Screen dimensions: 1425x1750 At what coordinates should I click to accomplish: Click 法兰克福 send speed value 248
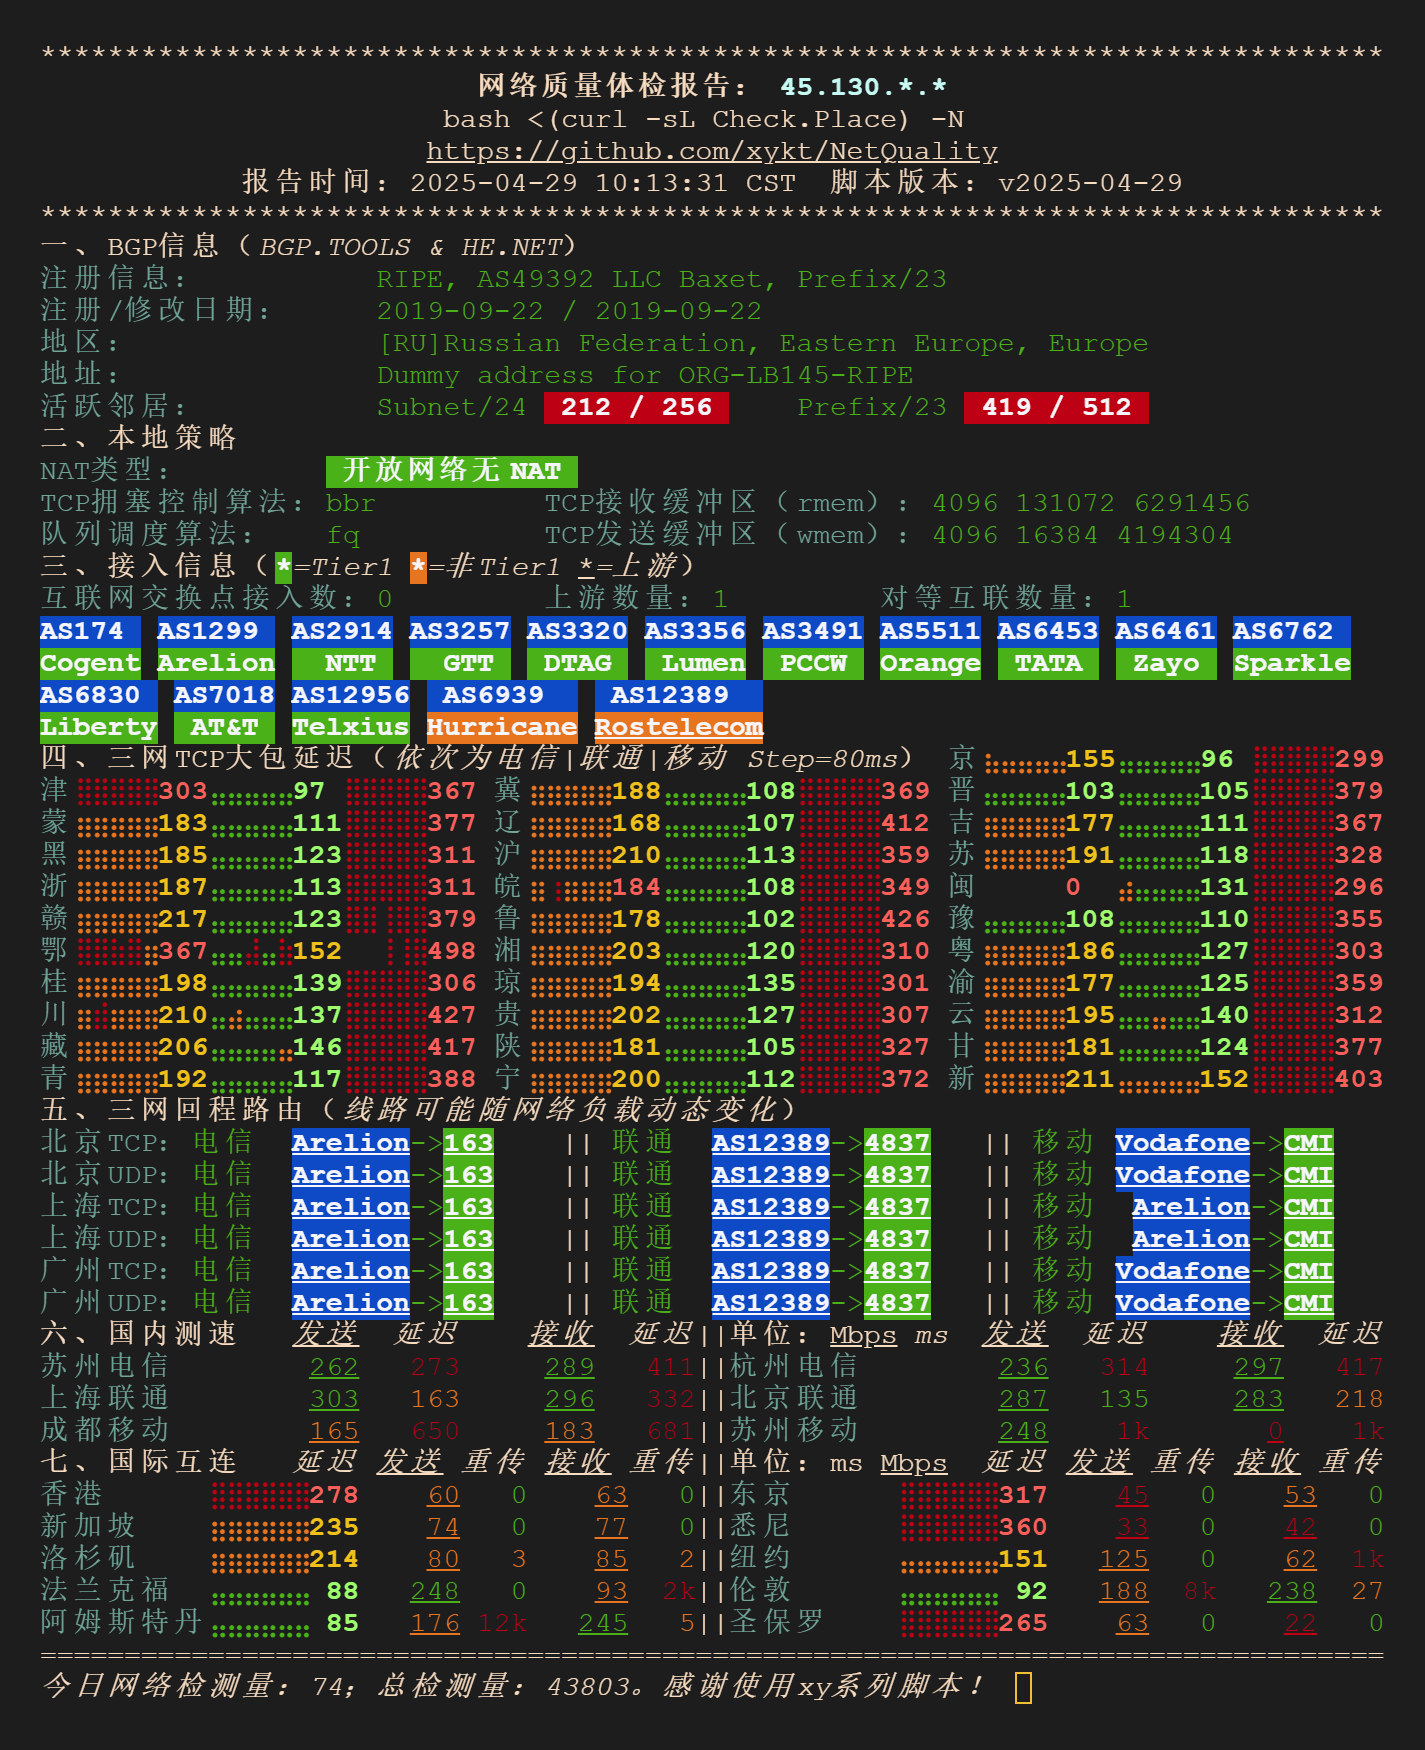435,1591
